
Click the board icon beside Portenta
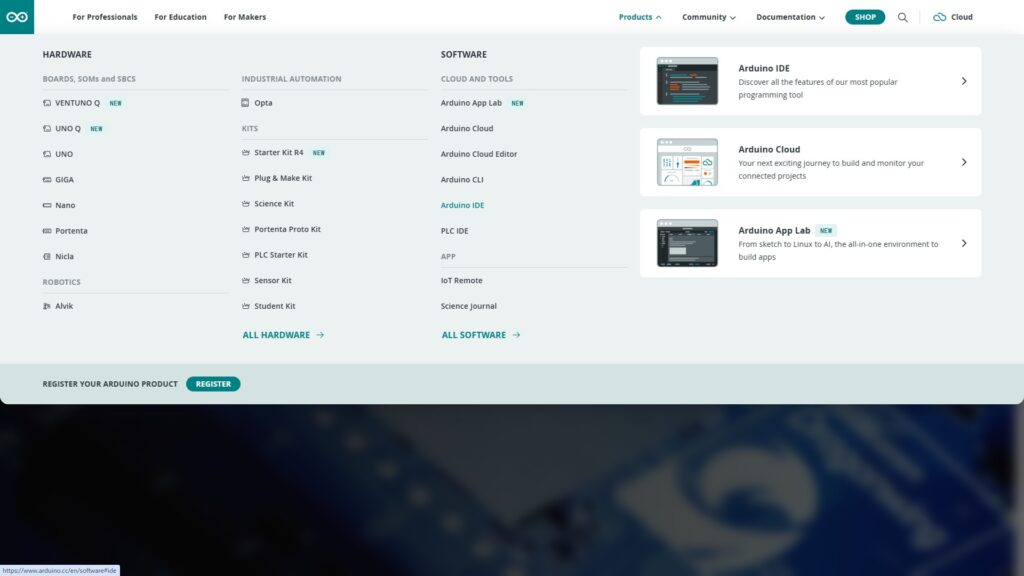tap(47, 231)
